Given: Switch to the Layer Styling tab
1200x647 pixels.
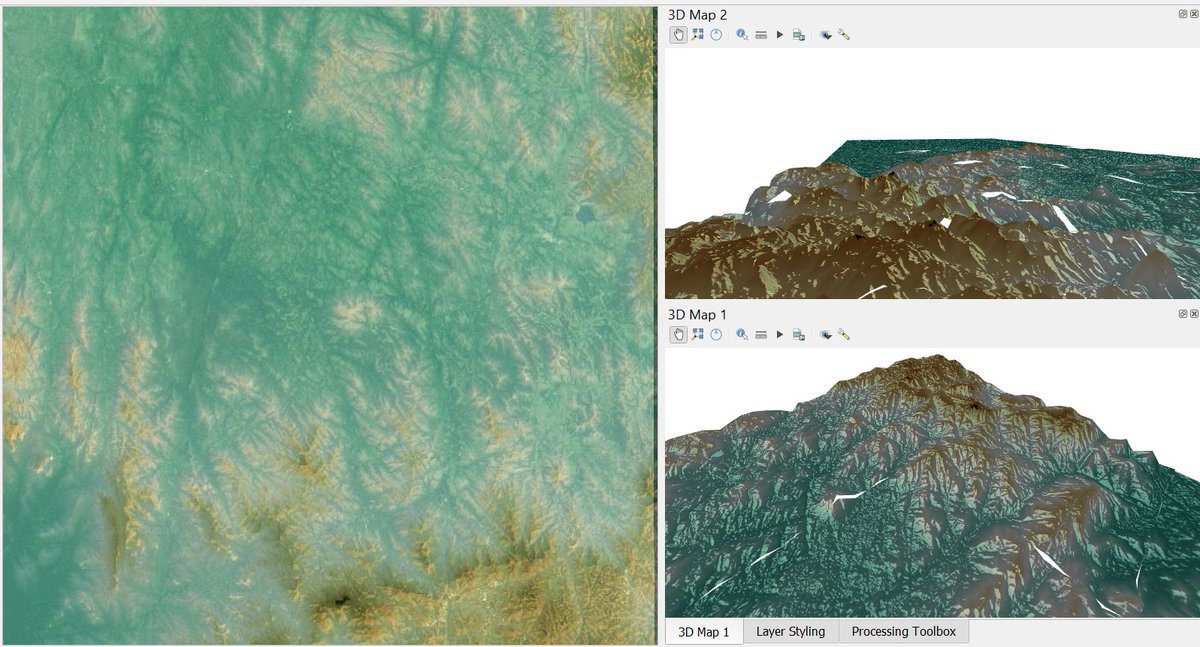Looking at the screenshot, I should 790,631.
